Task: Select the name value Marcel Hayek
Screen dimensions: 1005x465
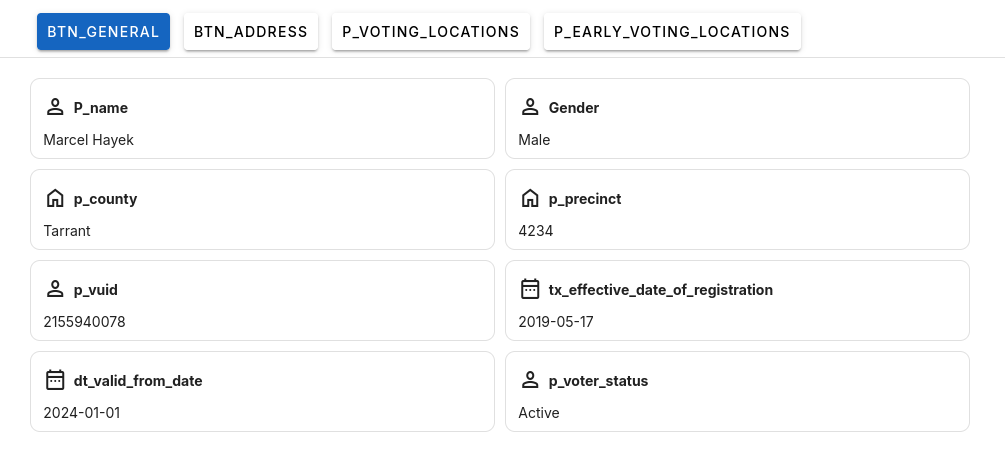Action: 89,140
